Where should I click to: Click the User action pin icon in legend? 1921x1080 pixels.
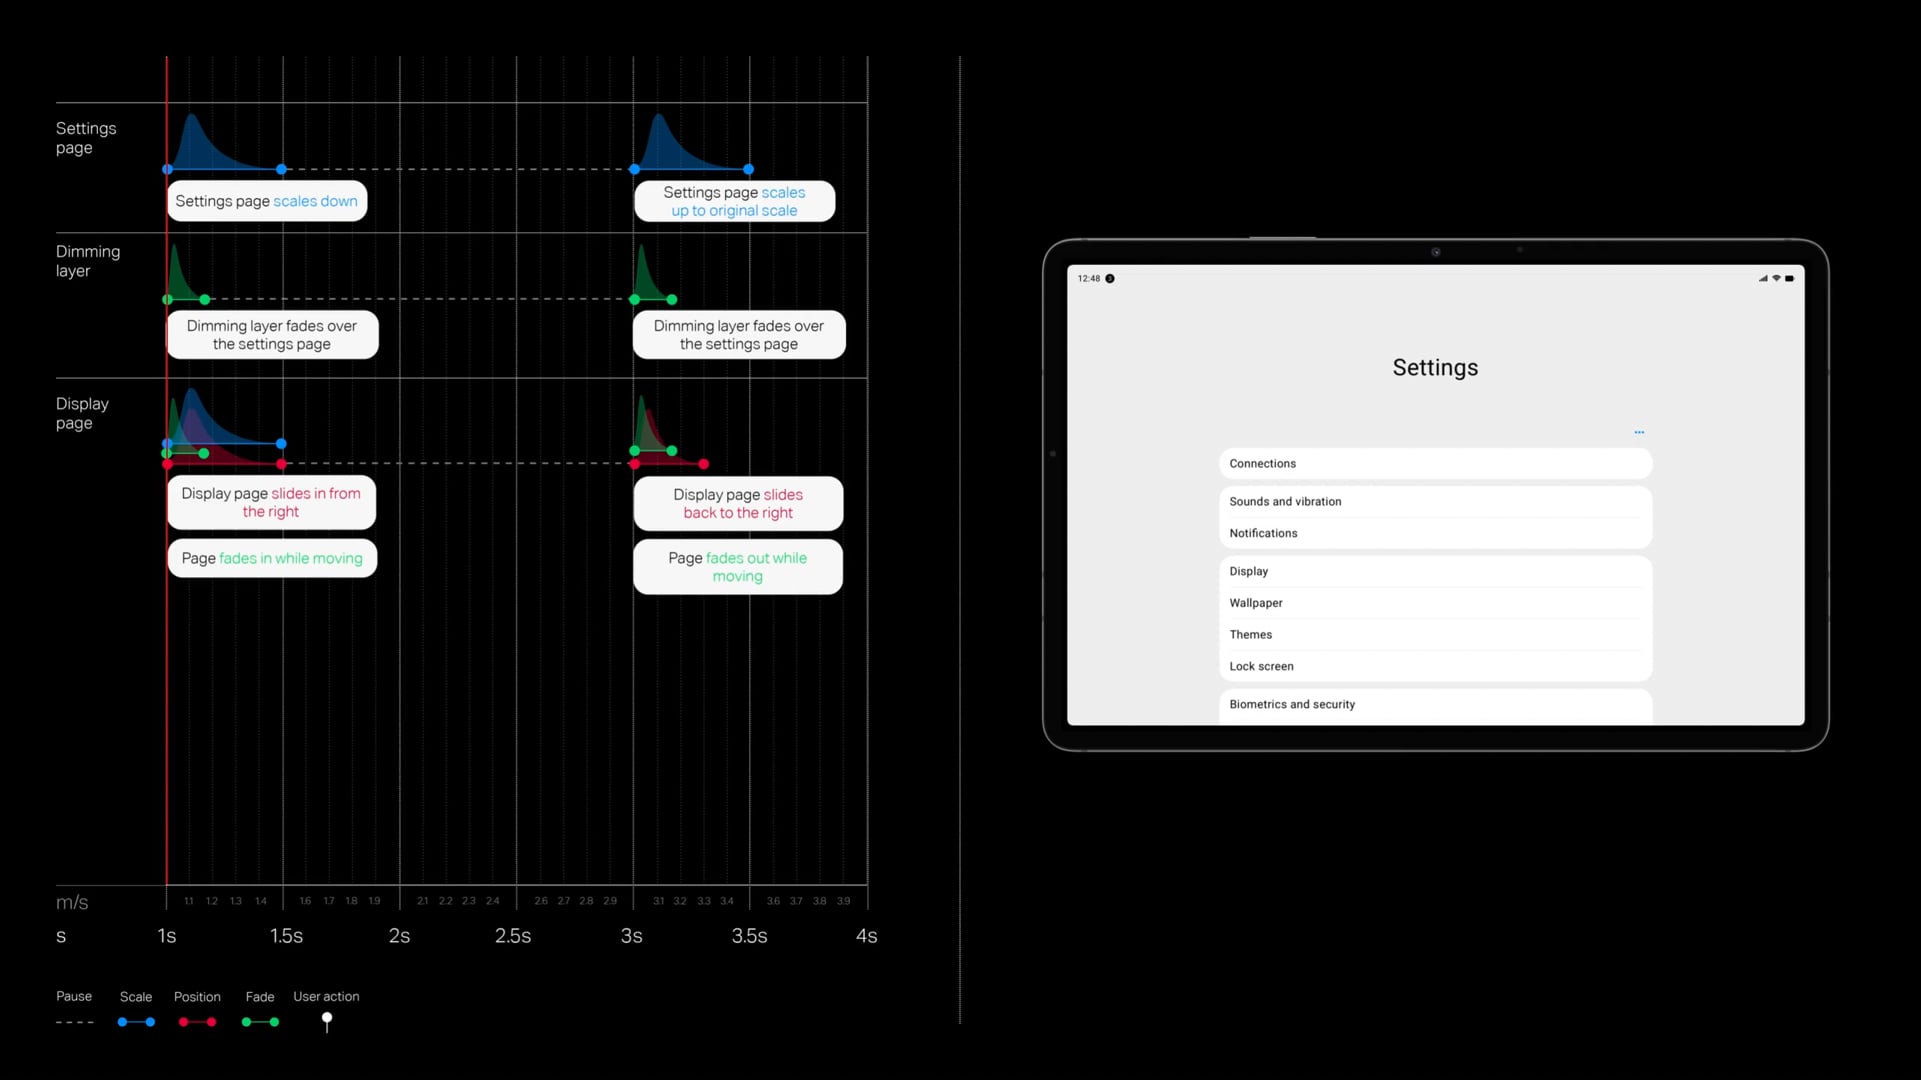327,1022
